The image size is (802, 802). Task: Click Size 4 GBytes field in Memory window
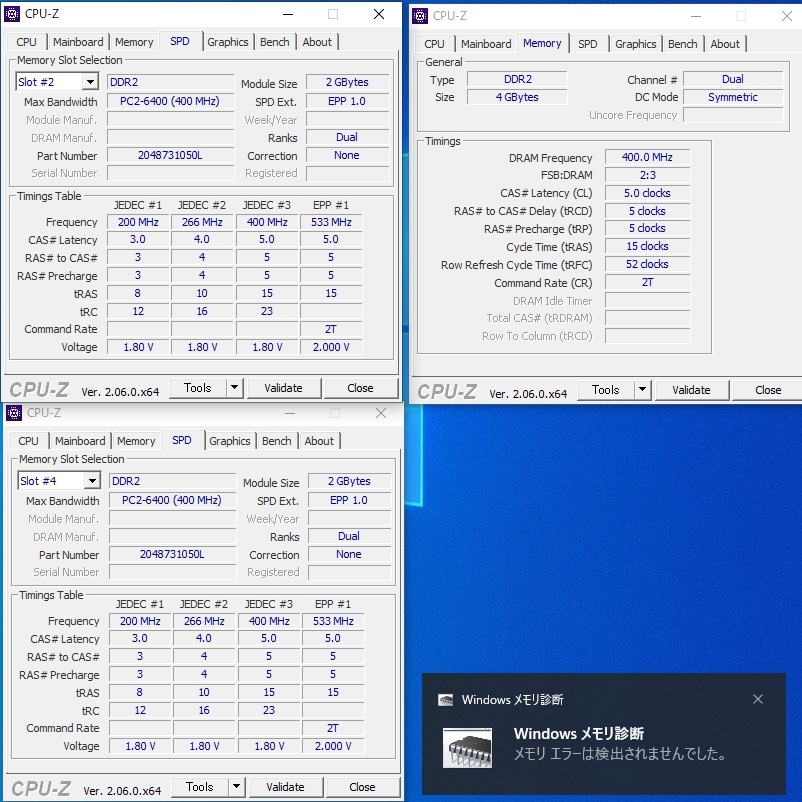tap(517, 97)
